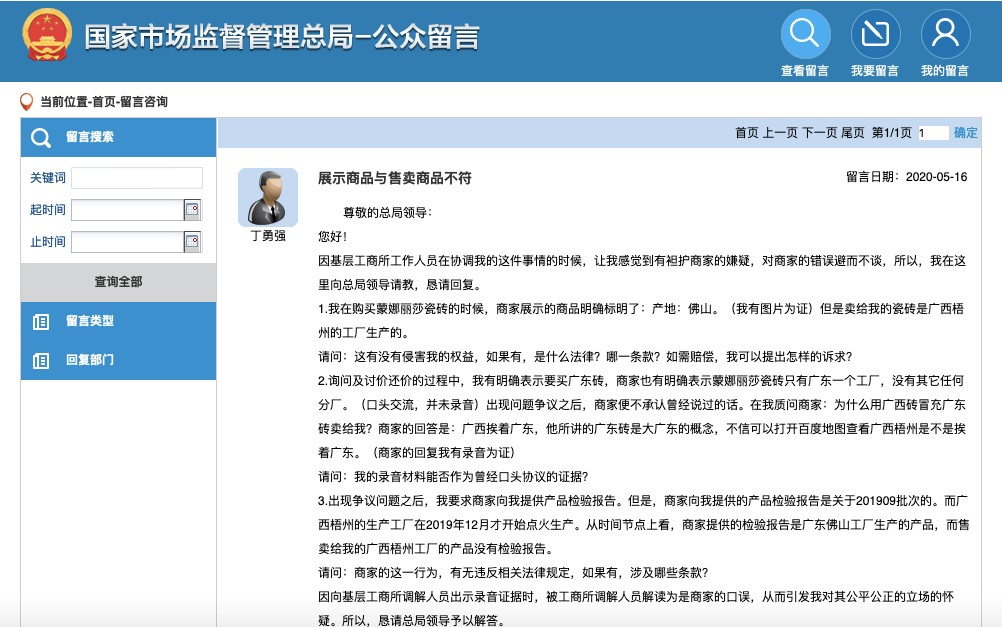
Task: Click the 第1/1页 page indicator
Action: 891,133
